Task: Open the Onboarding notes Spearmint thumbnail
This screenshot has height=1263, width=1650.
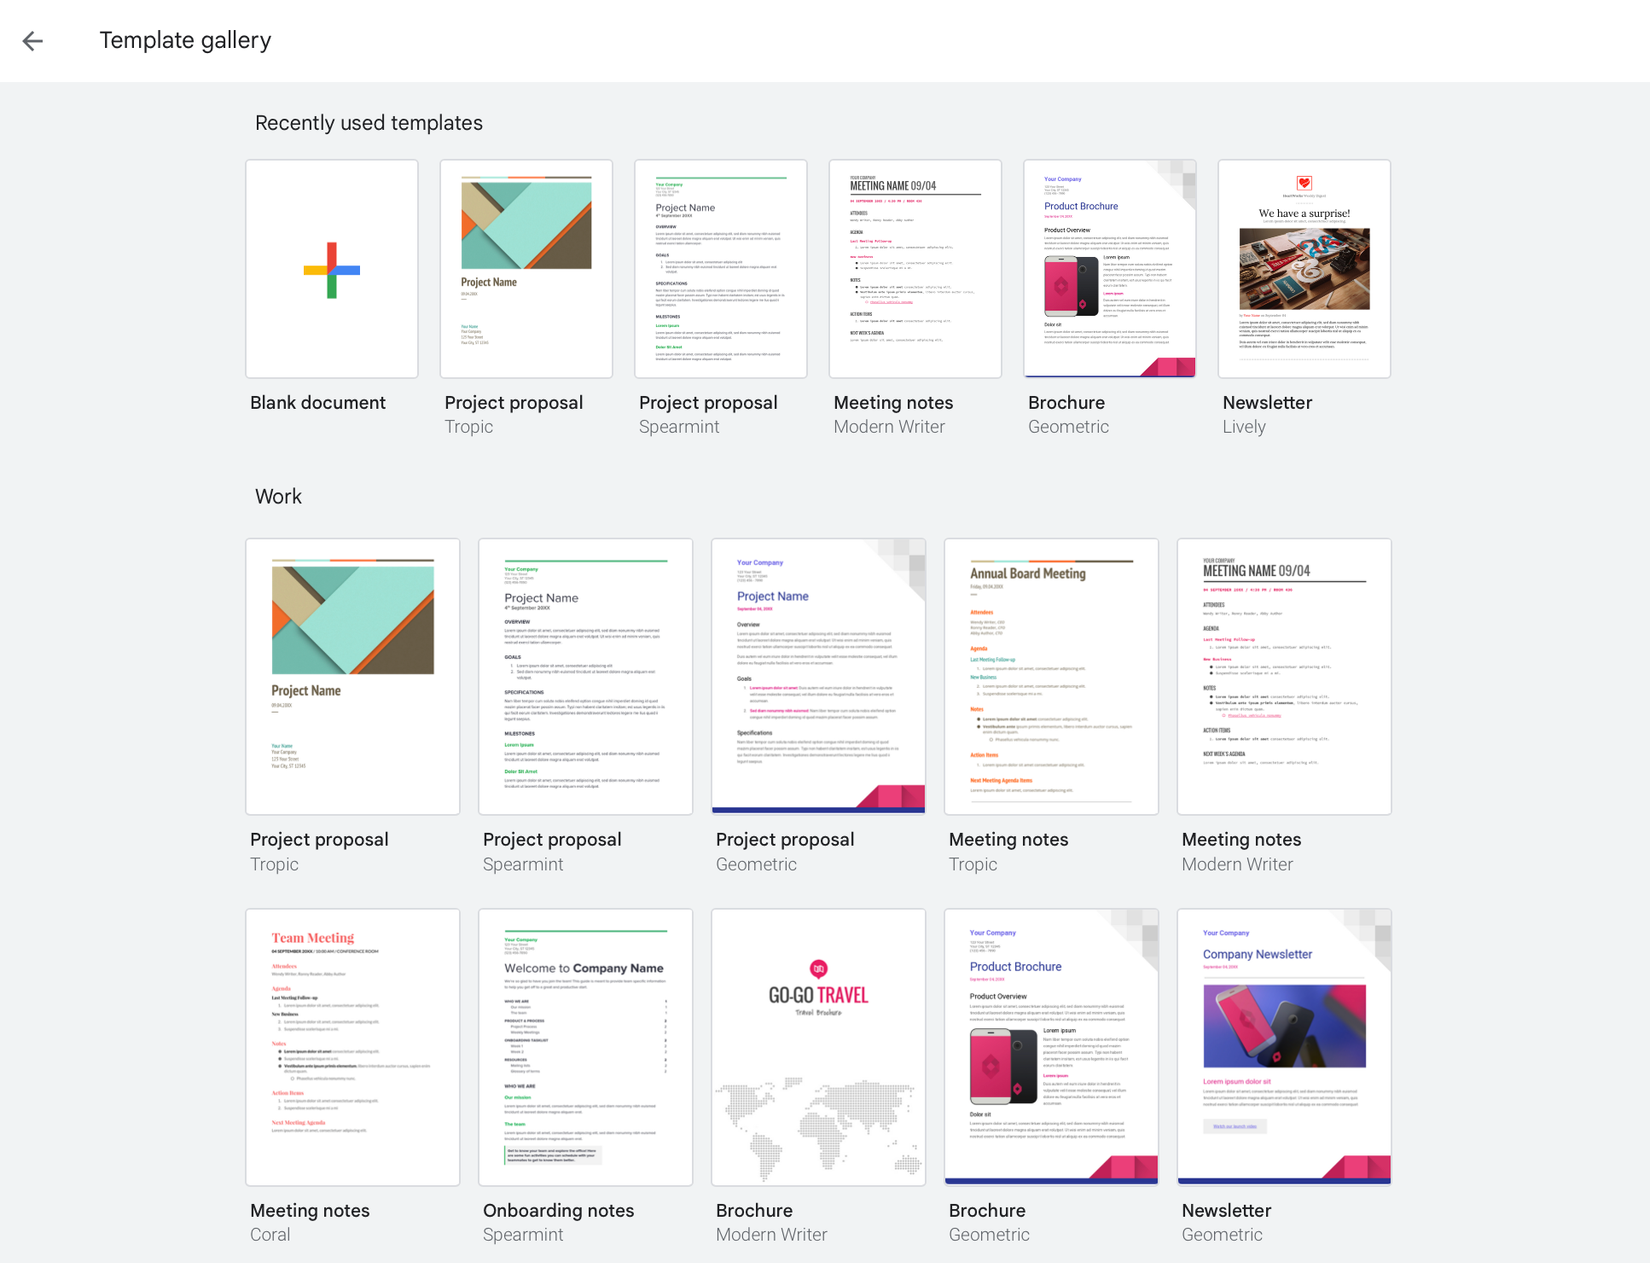Action: pos(586,1047)
